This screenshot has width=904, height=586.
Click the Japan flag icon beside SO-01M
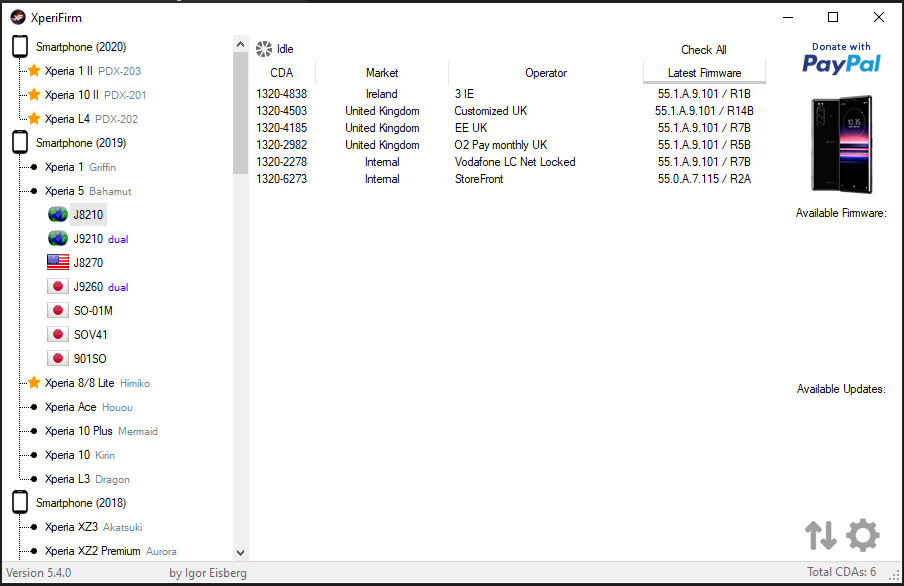(x=58, y=311)
